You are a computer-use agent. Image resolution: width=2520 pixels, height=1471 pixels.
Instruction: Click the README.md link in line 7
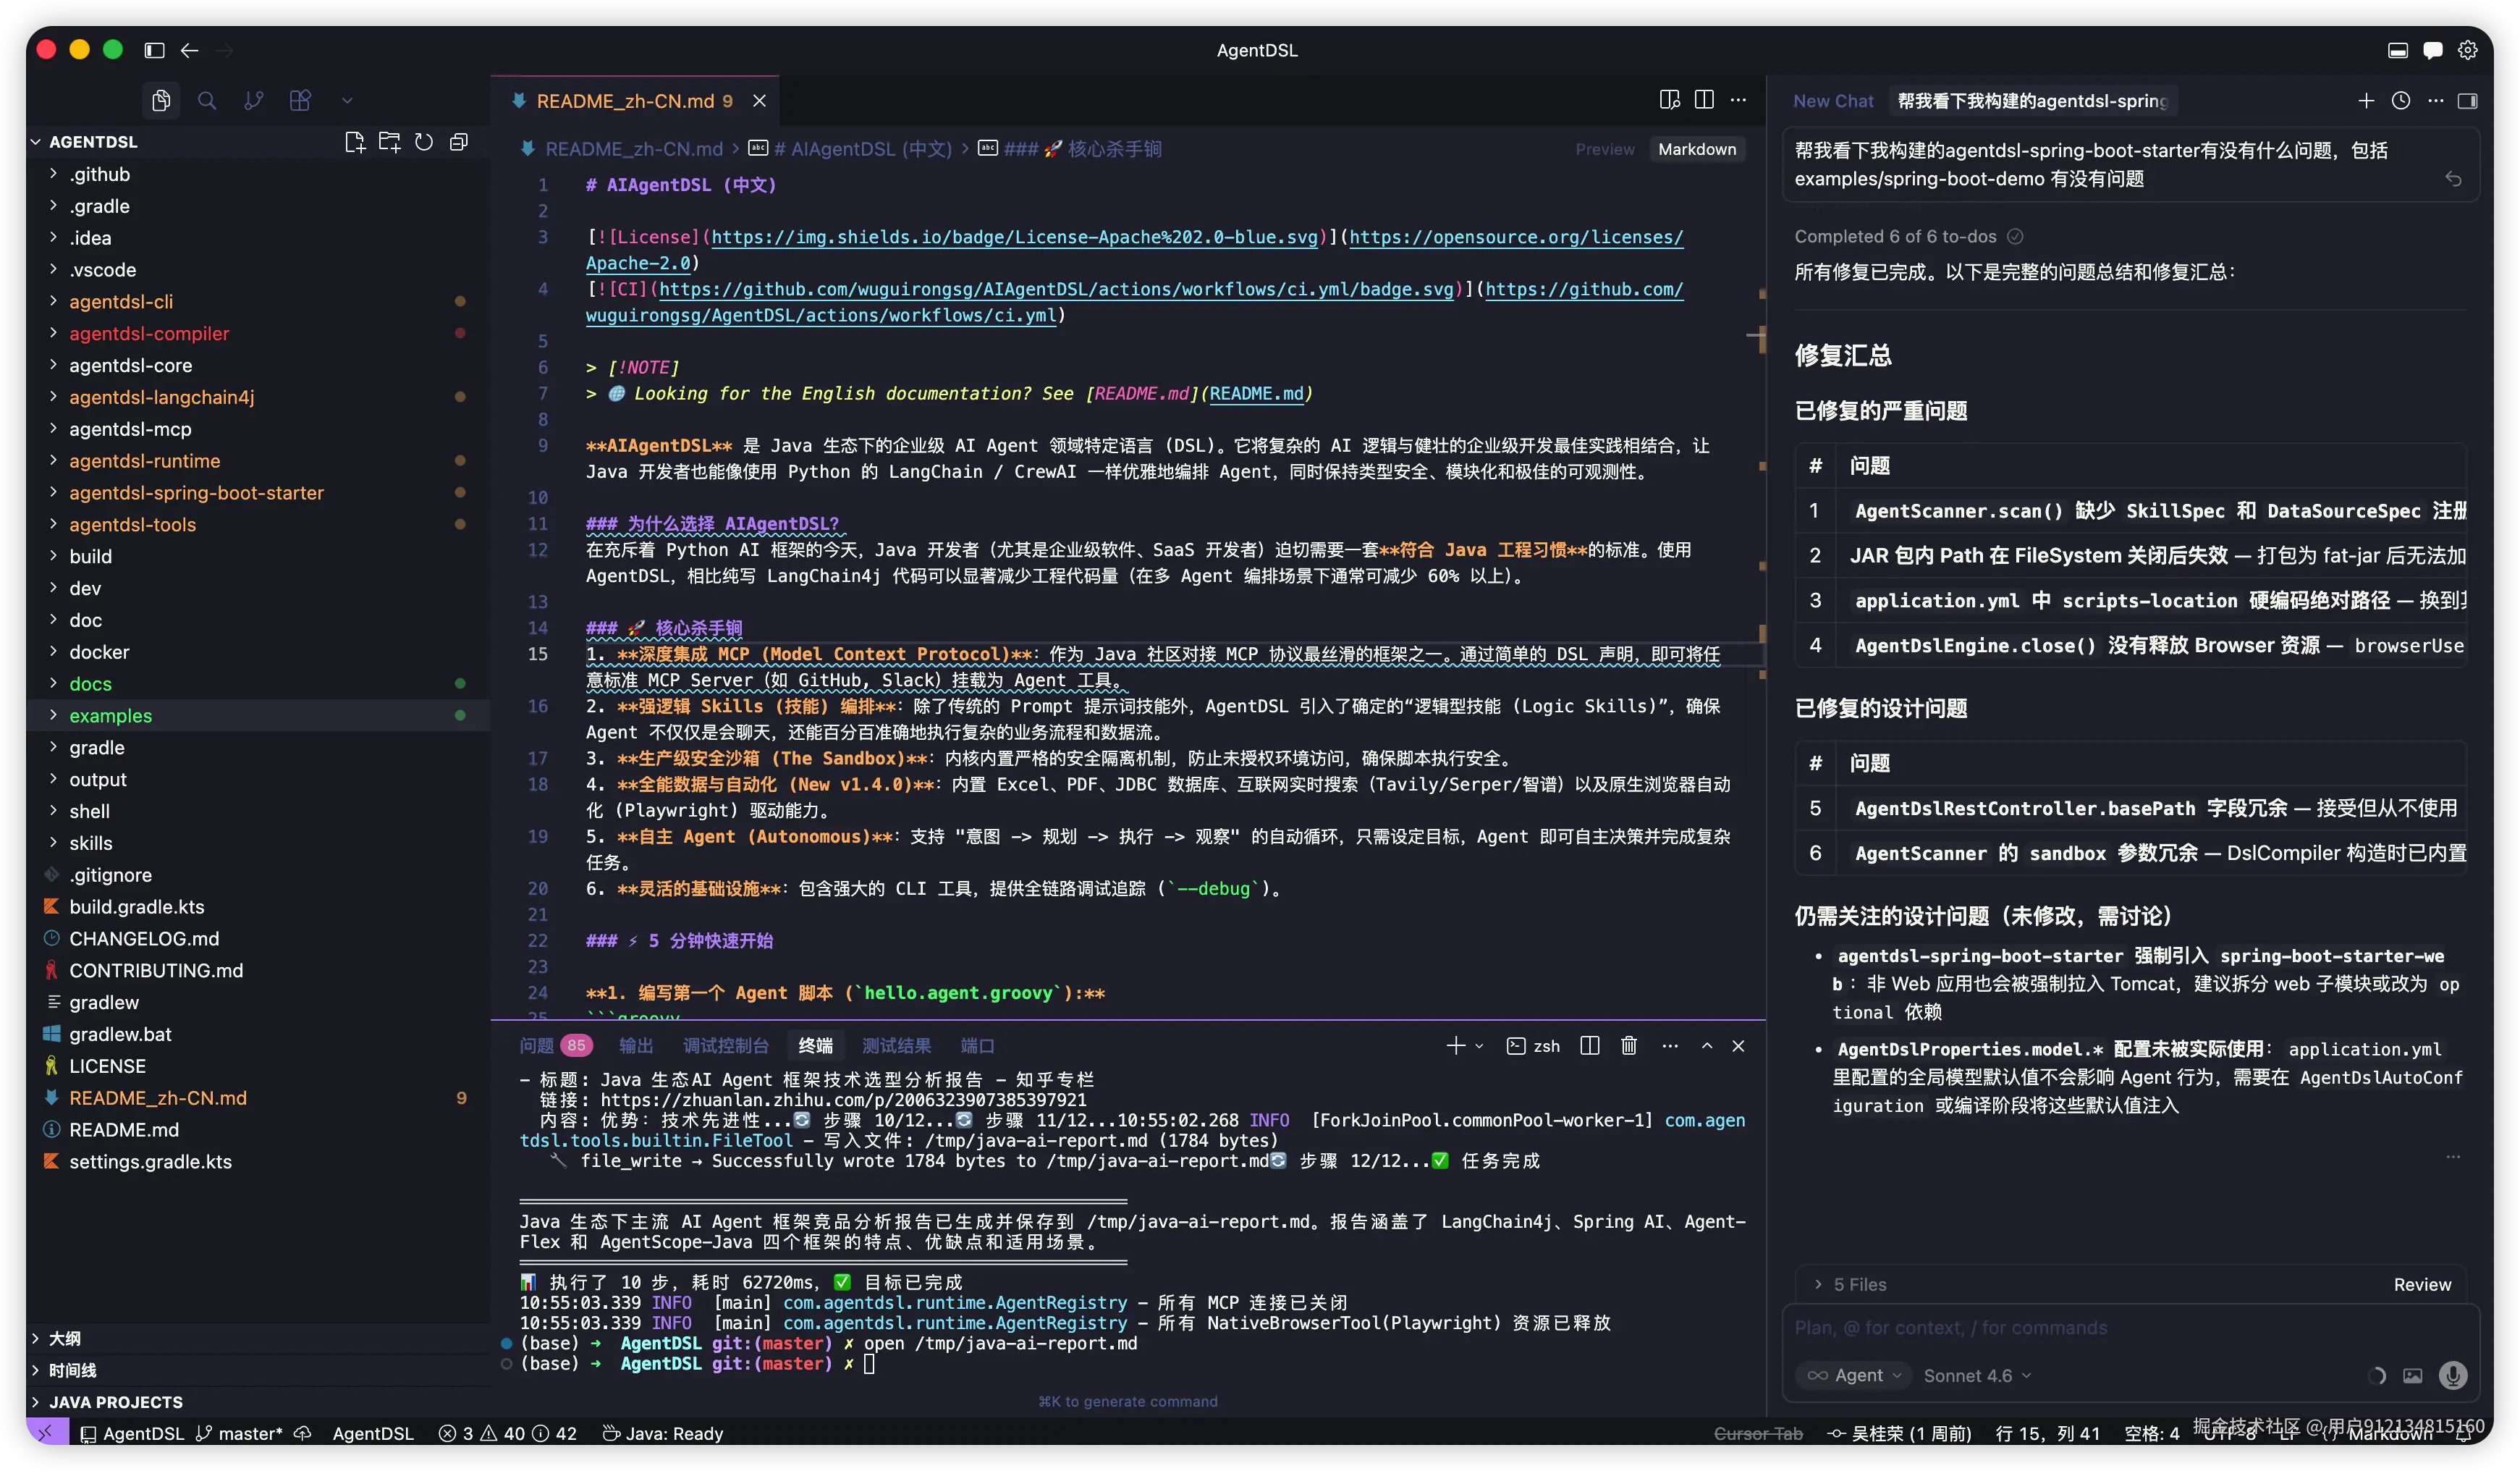pyautogui.click(x=1256, y=394)
